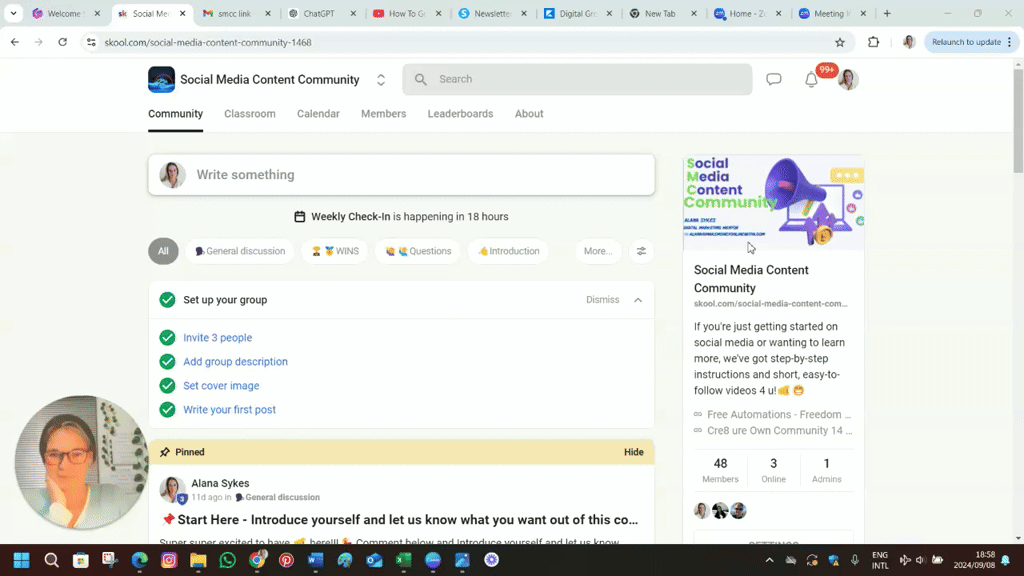Open Pinterest from the taskbar
Viewport: 1024px width, 576px height.
286,560
